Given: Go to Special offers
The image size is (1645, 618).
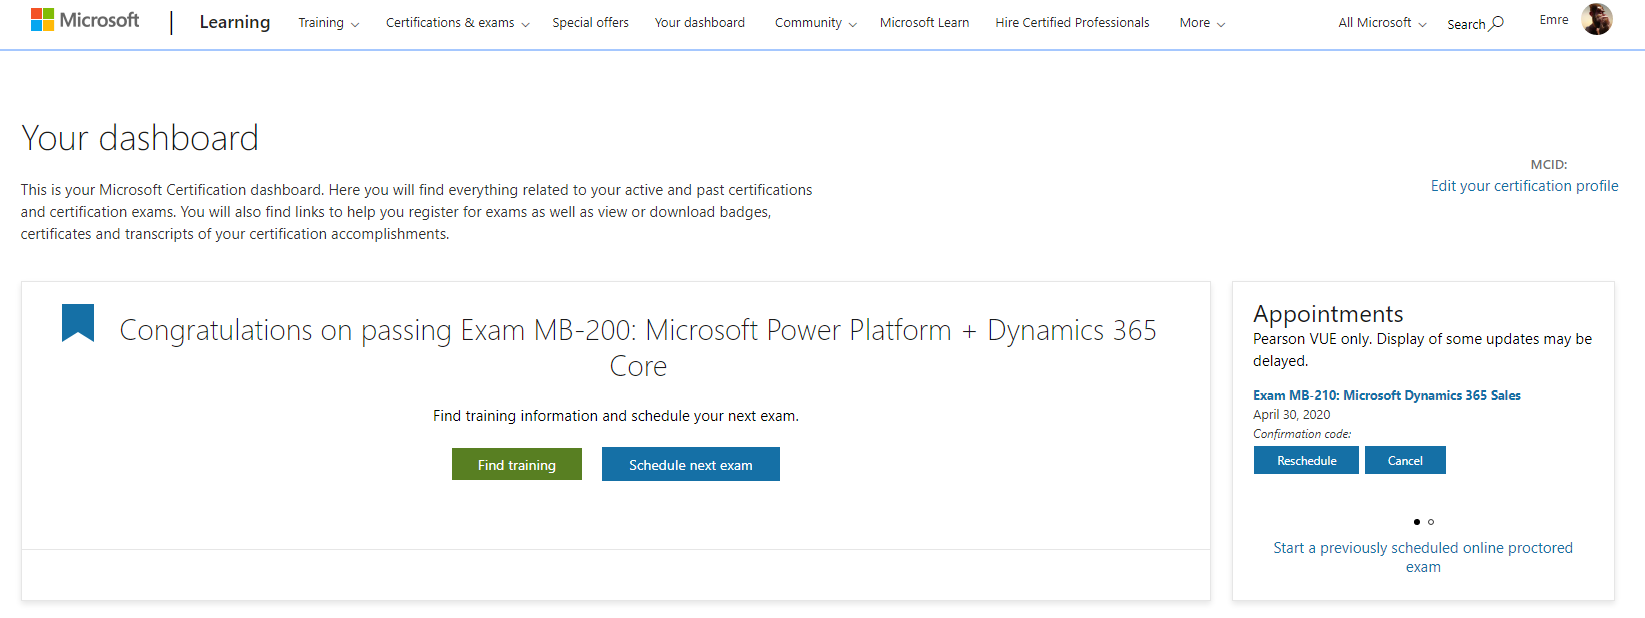Looking at the screenshot, I should coord(590,23).
